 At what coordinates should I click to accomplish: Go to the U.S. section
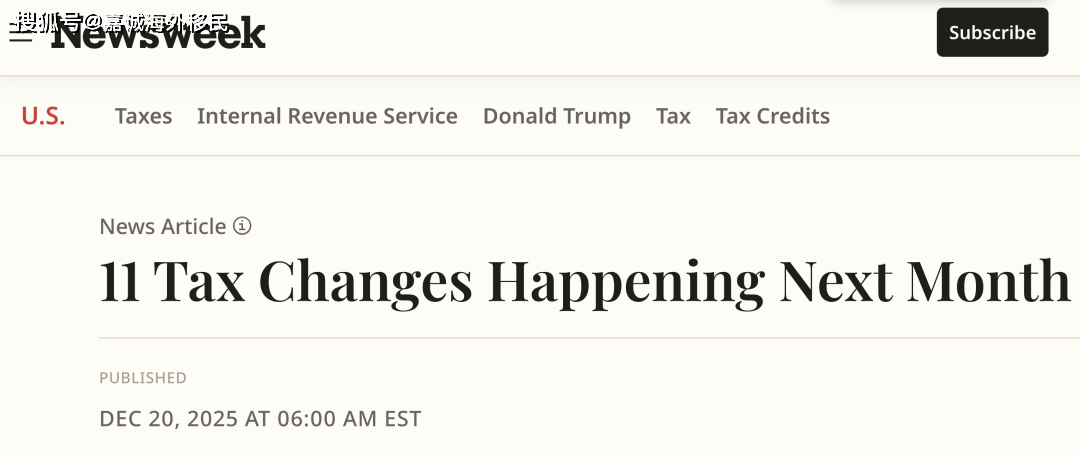point(43,116)
